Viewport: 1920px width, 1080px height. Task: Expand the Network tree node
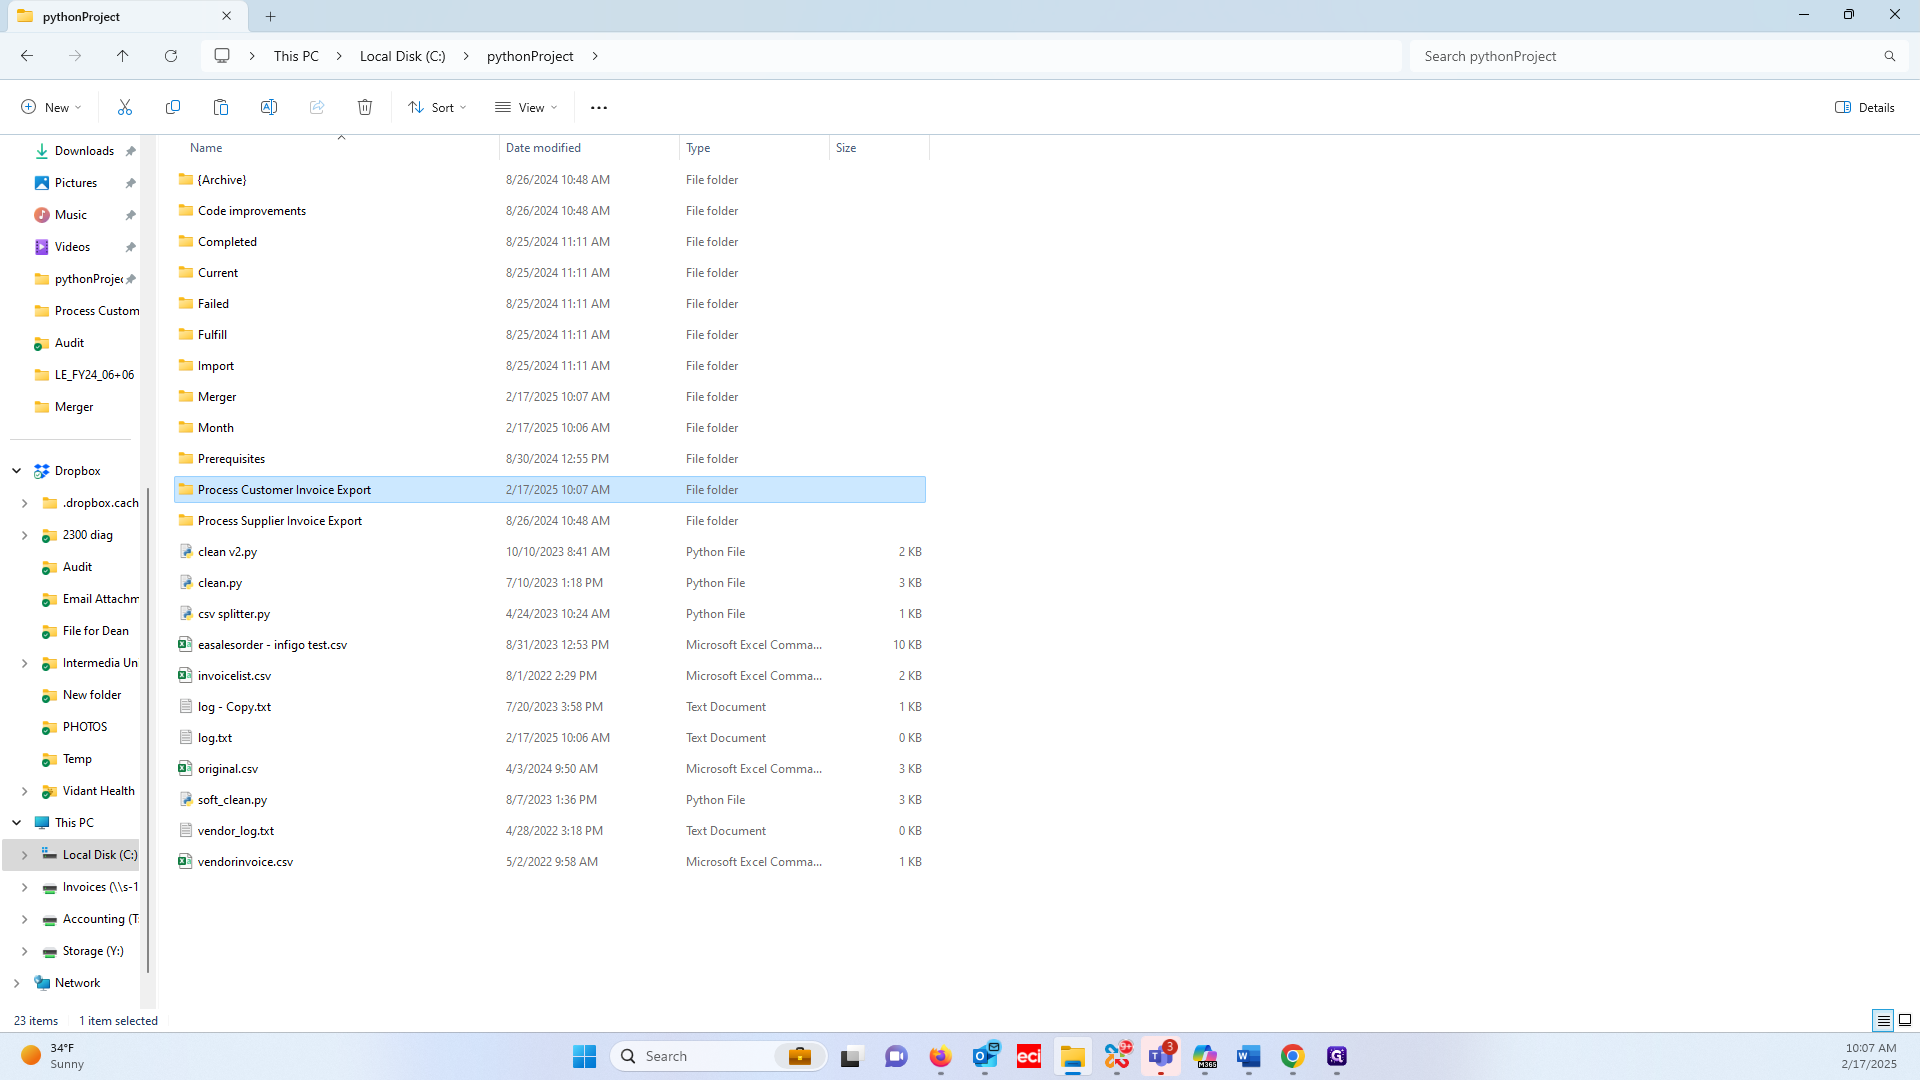click(17, 983)
